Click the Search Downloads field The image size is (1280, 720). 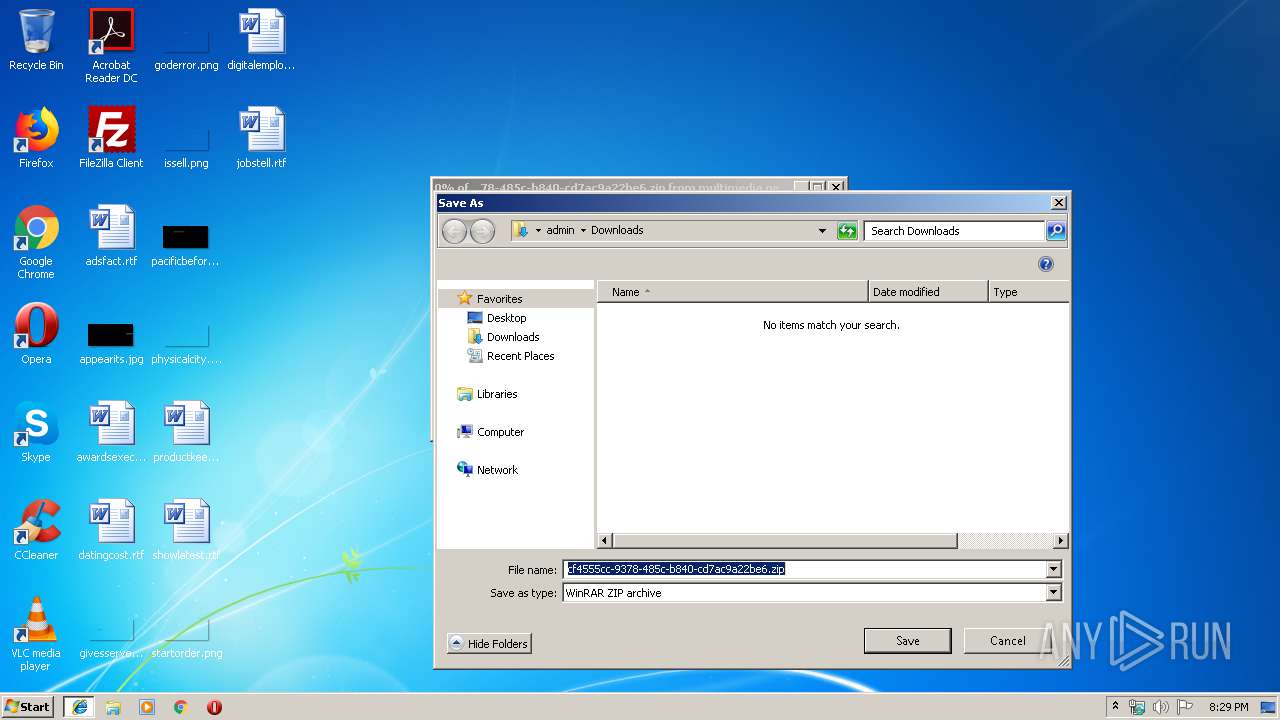pos(954,231)
